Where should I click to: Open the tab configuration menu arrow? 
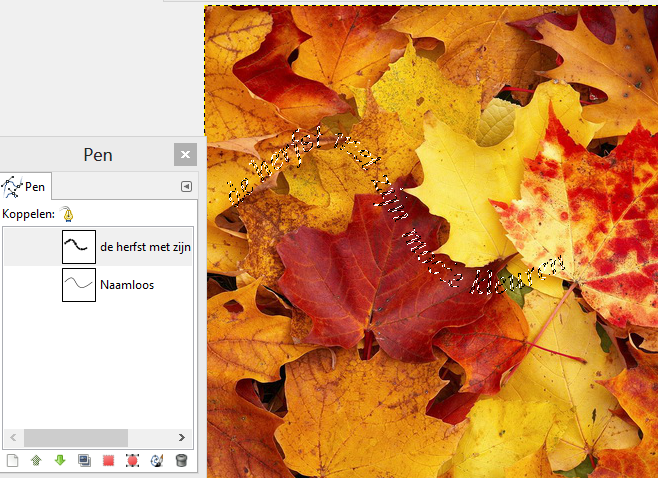coord(186,186)
